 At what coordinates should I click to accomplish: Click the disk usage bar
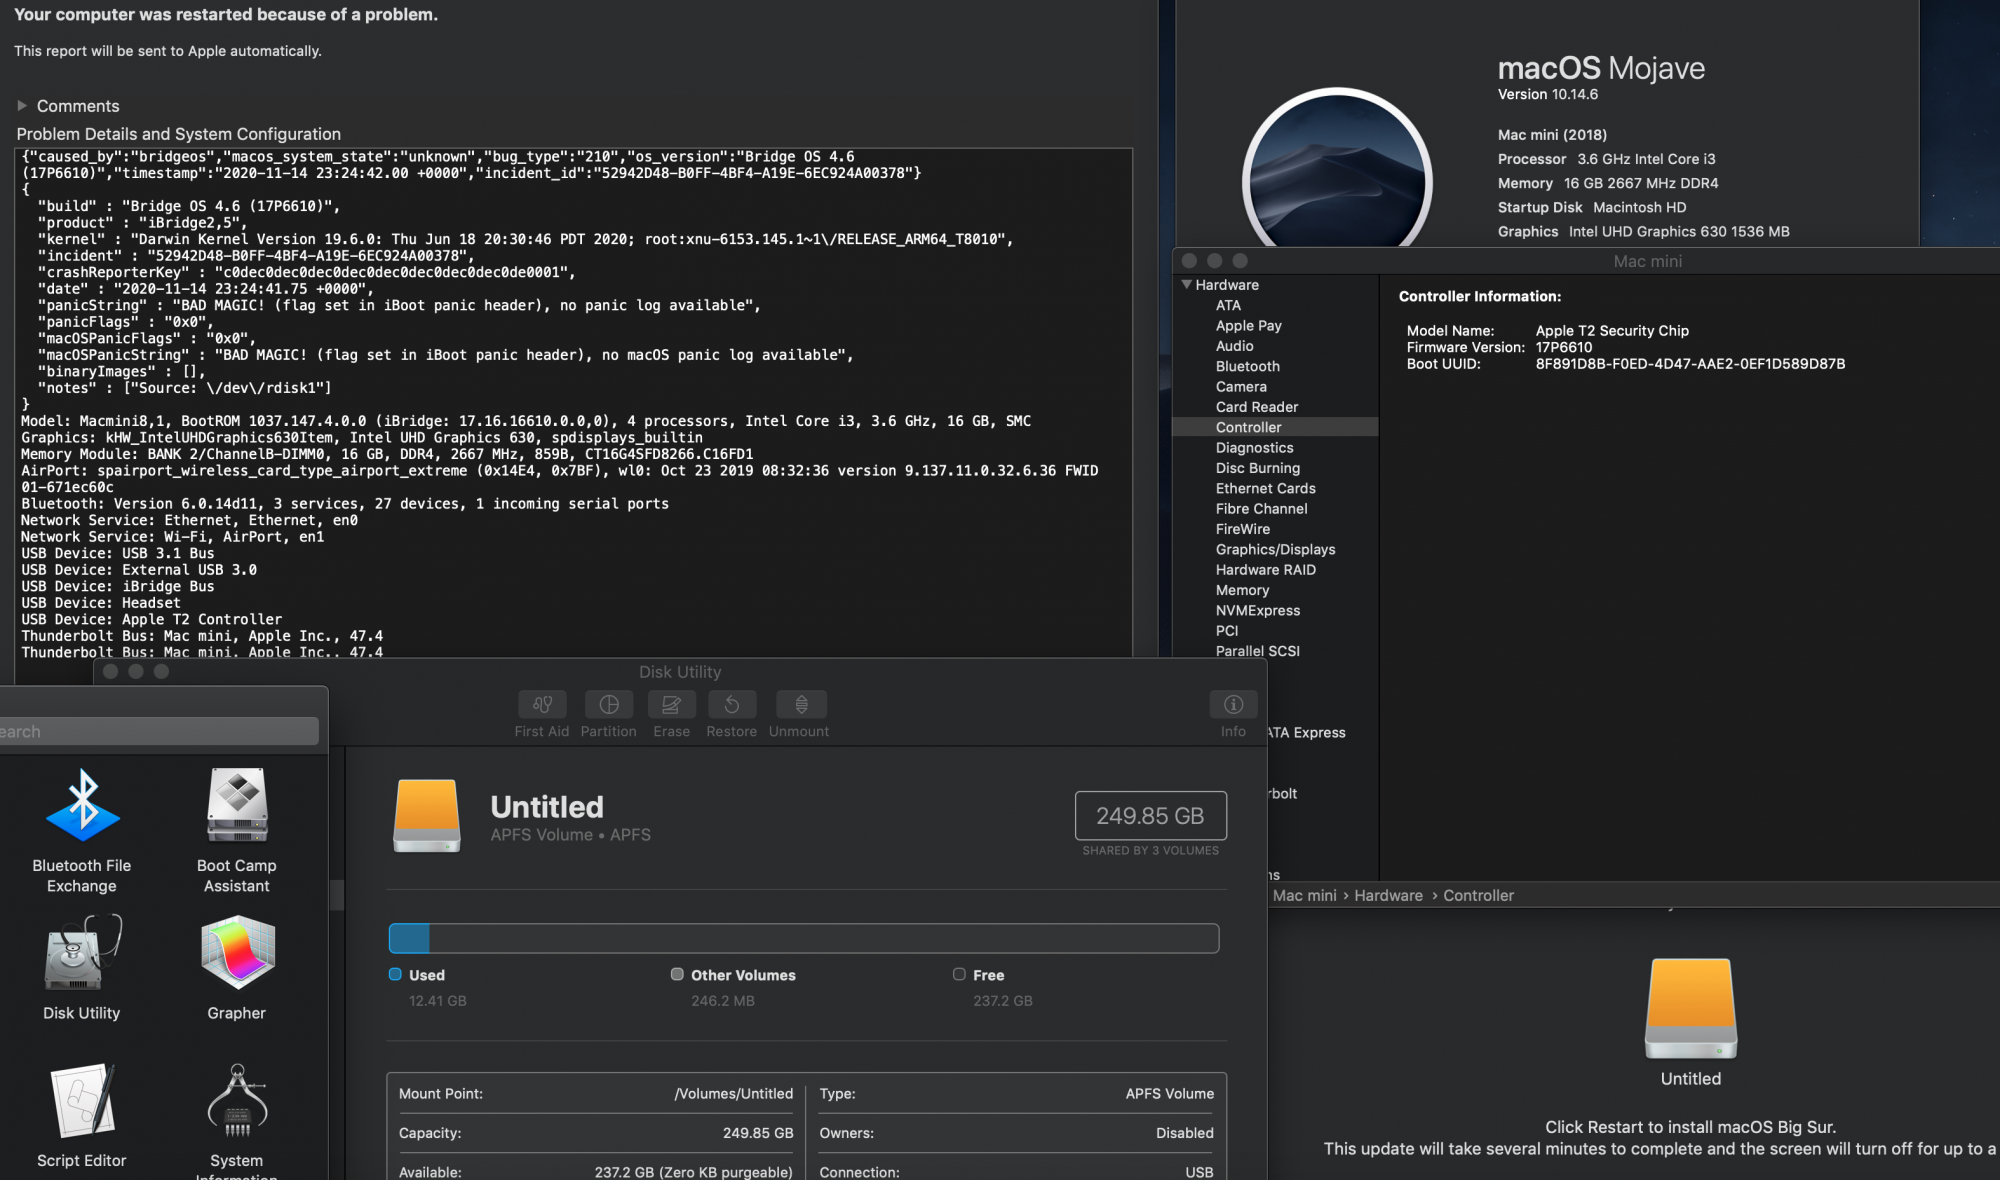tap(803, 938)
